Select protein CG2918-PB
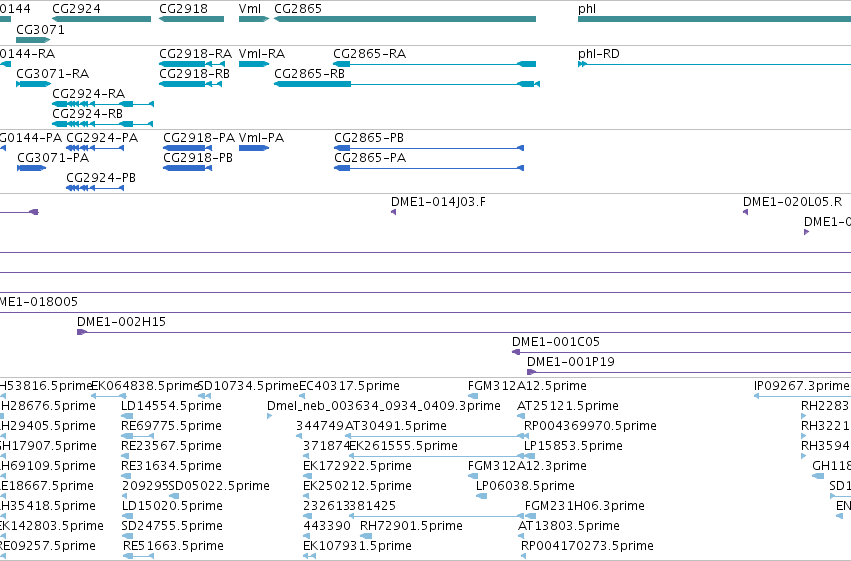Image resolution: width=851 pixels, height=561 pixels. click(x=188, y=168)
